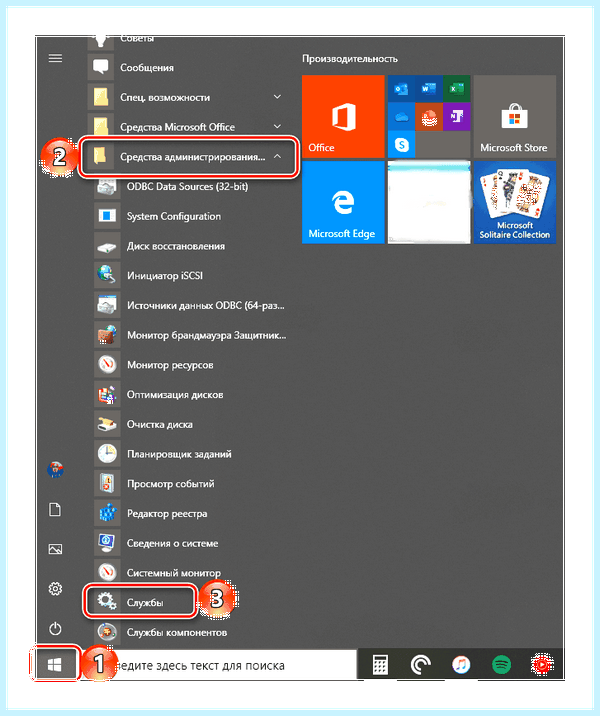Click the Службы gears icon
The width and height of the screenshot is (600, 716).
(107, 602)
